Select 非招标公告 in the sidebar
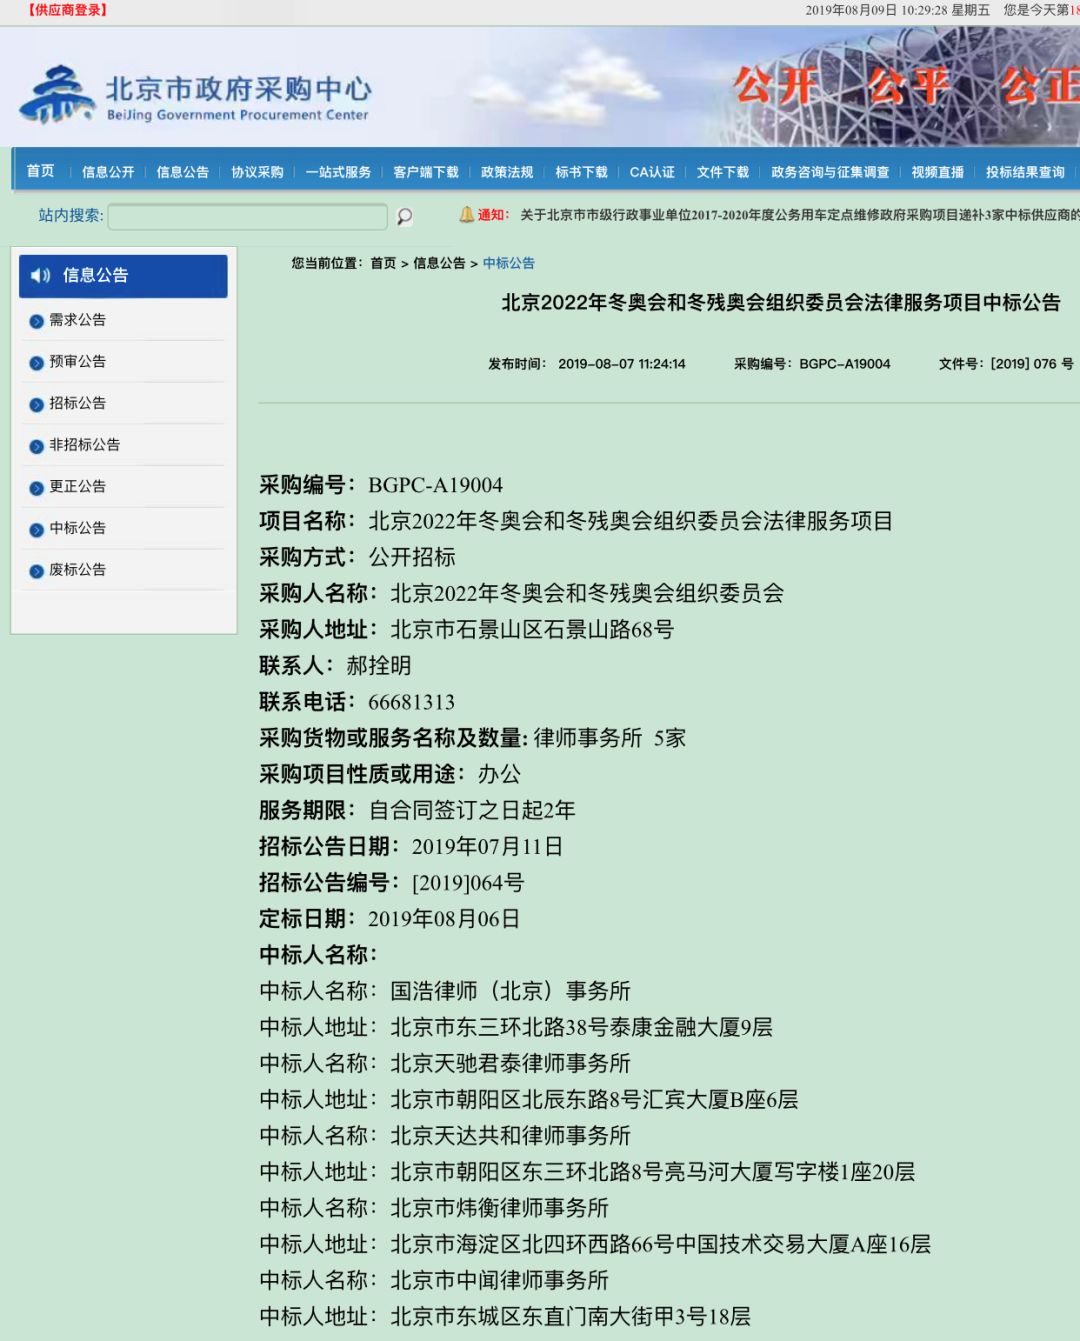This screenshot has width=1080, height=1341. click(x=84, y=445)
